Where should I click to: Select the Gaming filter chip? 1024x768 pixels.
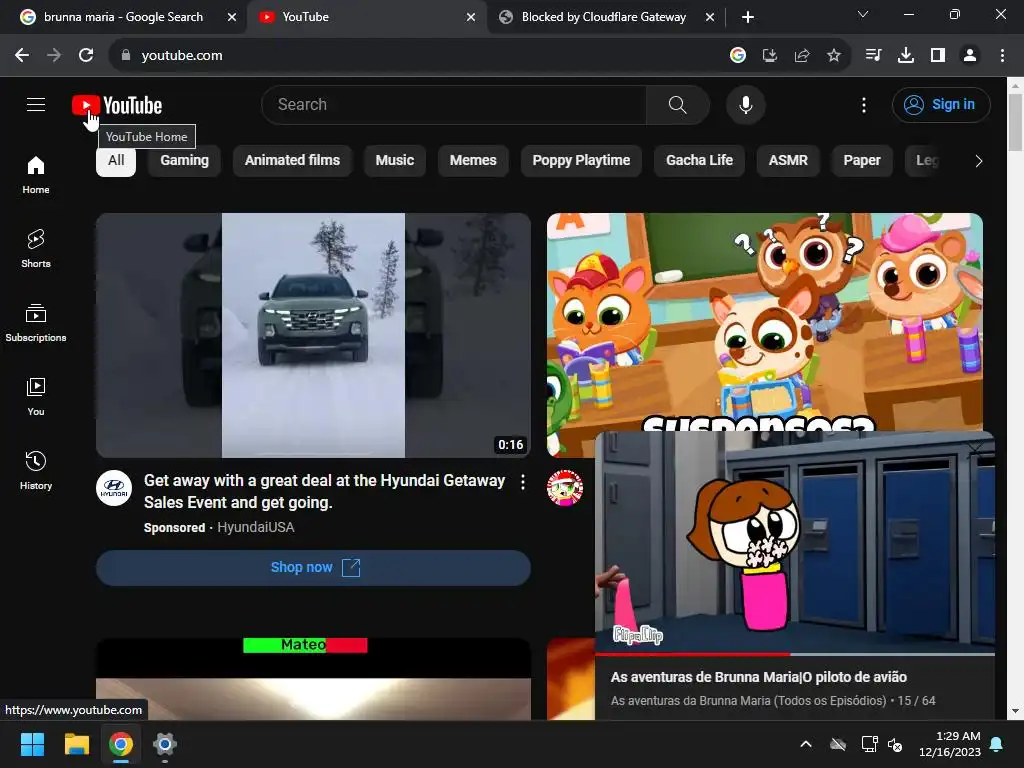(185, 161)
